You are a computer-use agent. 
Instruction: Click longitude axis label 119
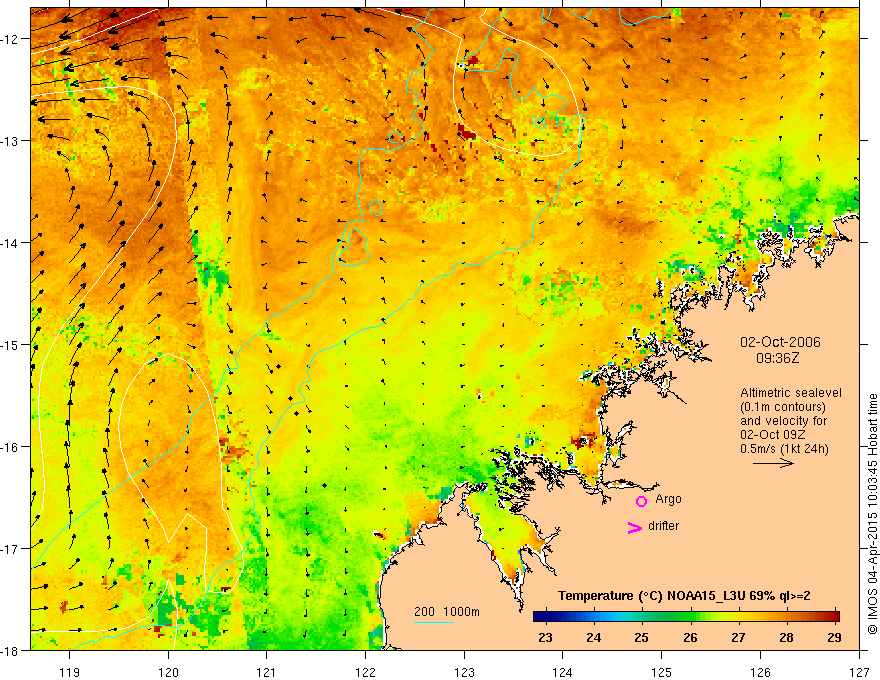click(x=70, y=672)
